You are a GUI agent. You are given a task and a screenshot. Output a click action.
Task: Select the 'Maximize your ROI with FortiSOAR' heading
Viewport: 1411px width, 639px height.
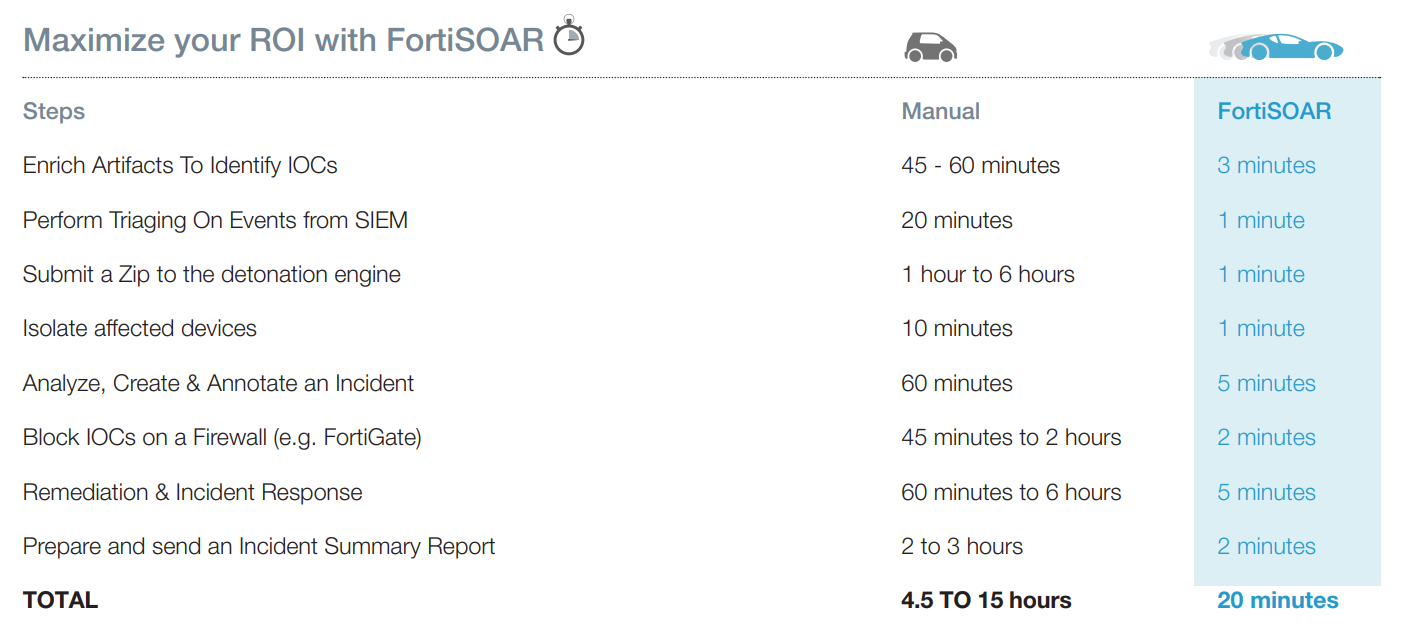point(283,40)
